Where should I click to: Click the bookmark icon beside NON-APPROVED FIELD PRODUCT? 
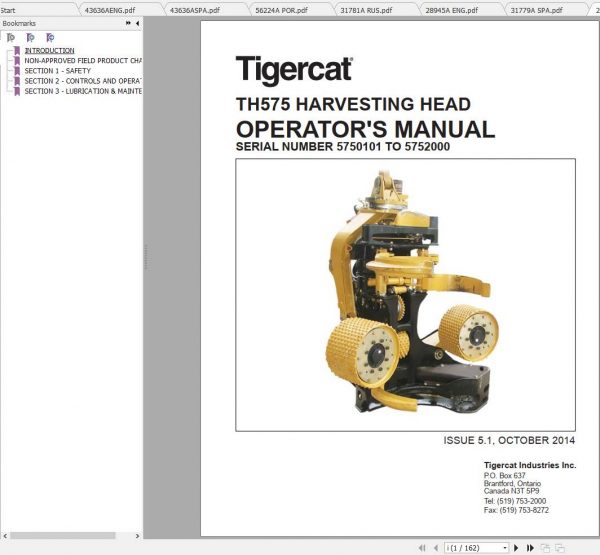click(17, 61)
